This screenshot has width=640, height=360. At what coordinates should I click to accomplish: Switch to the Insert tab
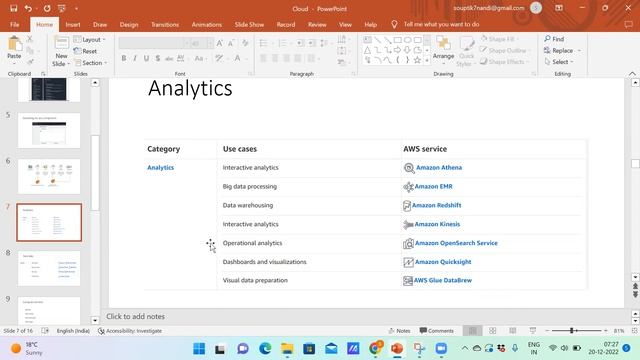[73, 24]
